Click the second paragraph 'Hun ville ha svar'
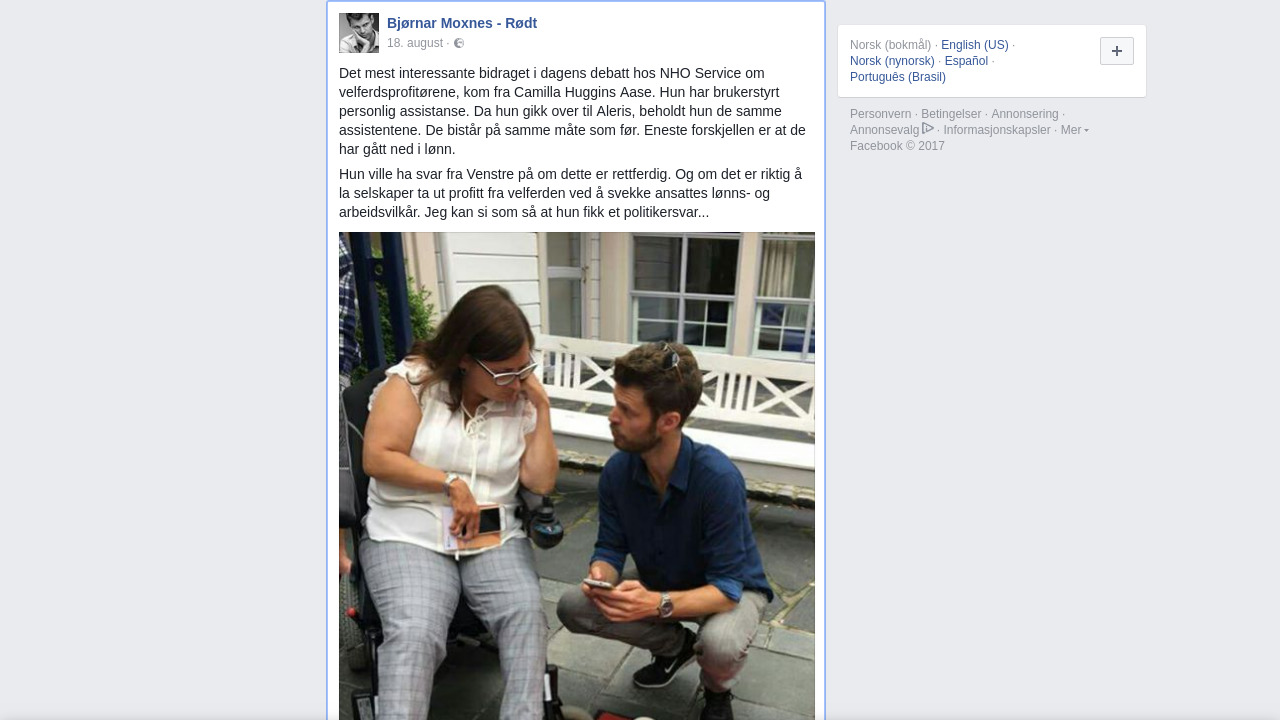Image resolution: width=1280 pixels, height=720 pixels. [574, 193]
